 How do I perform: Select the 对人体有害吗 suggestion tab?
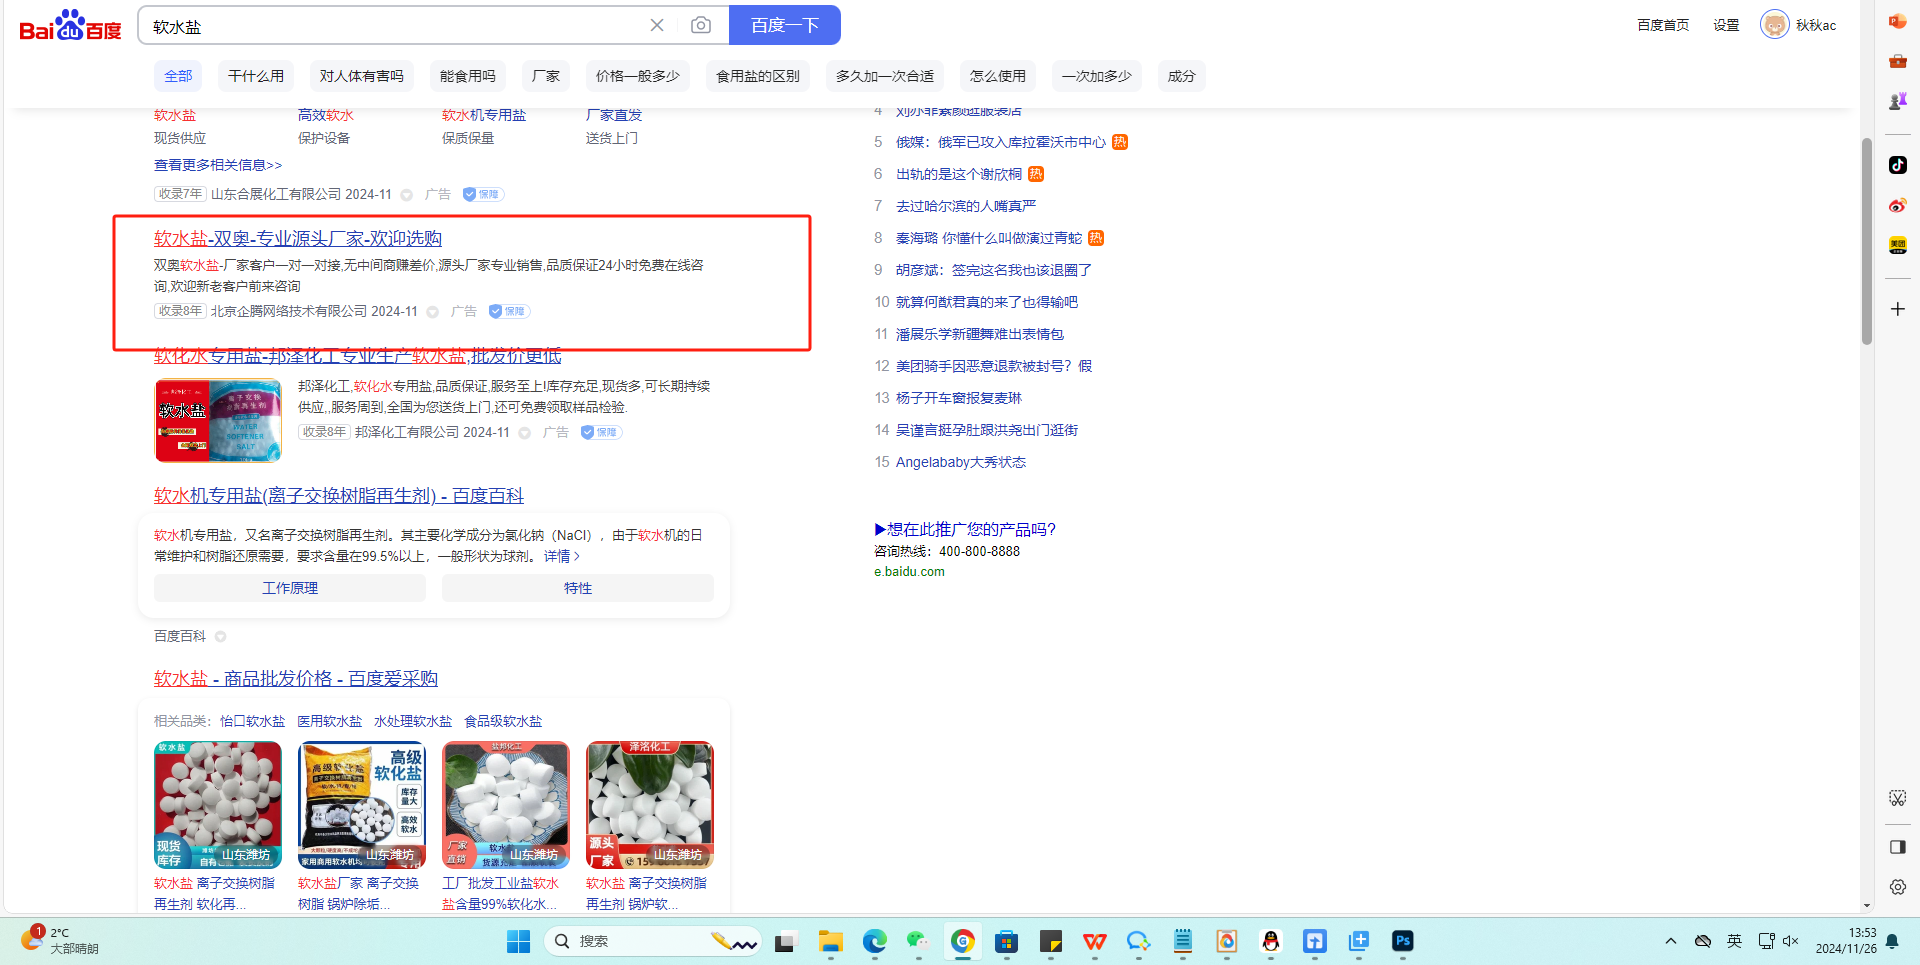(x=362, y=76)
